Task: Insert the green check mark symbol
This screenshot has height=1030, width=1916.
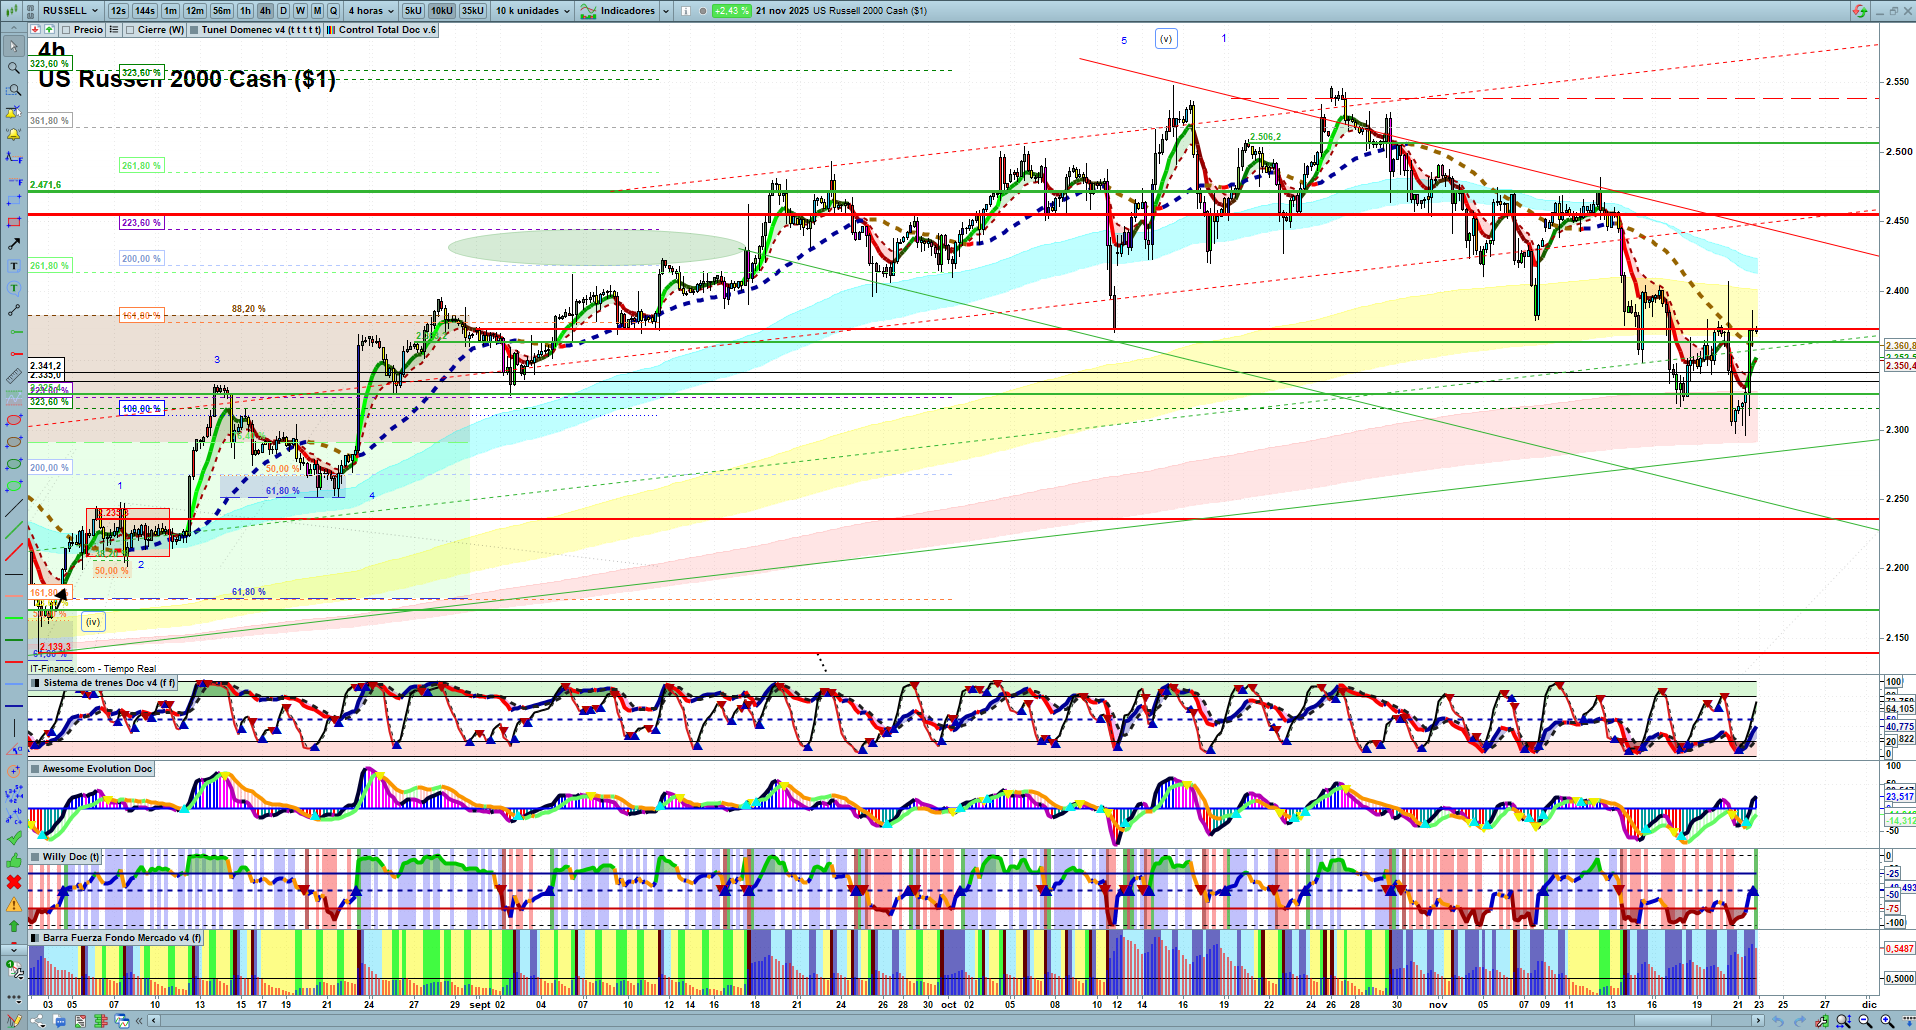Action: coord(14,838)
